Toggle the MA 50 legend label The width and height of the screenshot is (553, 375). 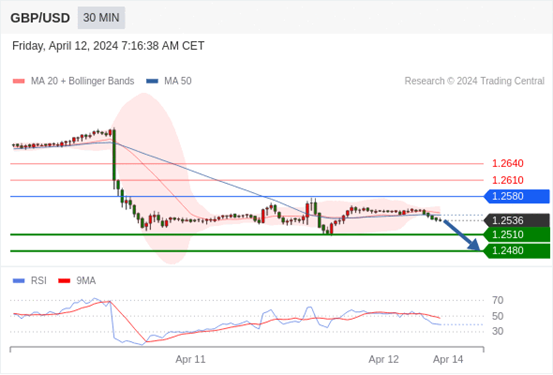point(178,81)
